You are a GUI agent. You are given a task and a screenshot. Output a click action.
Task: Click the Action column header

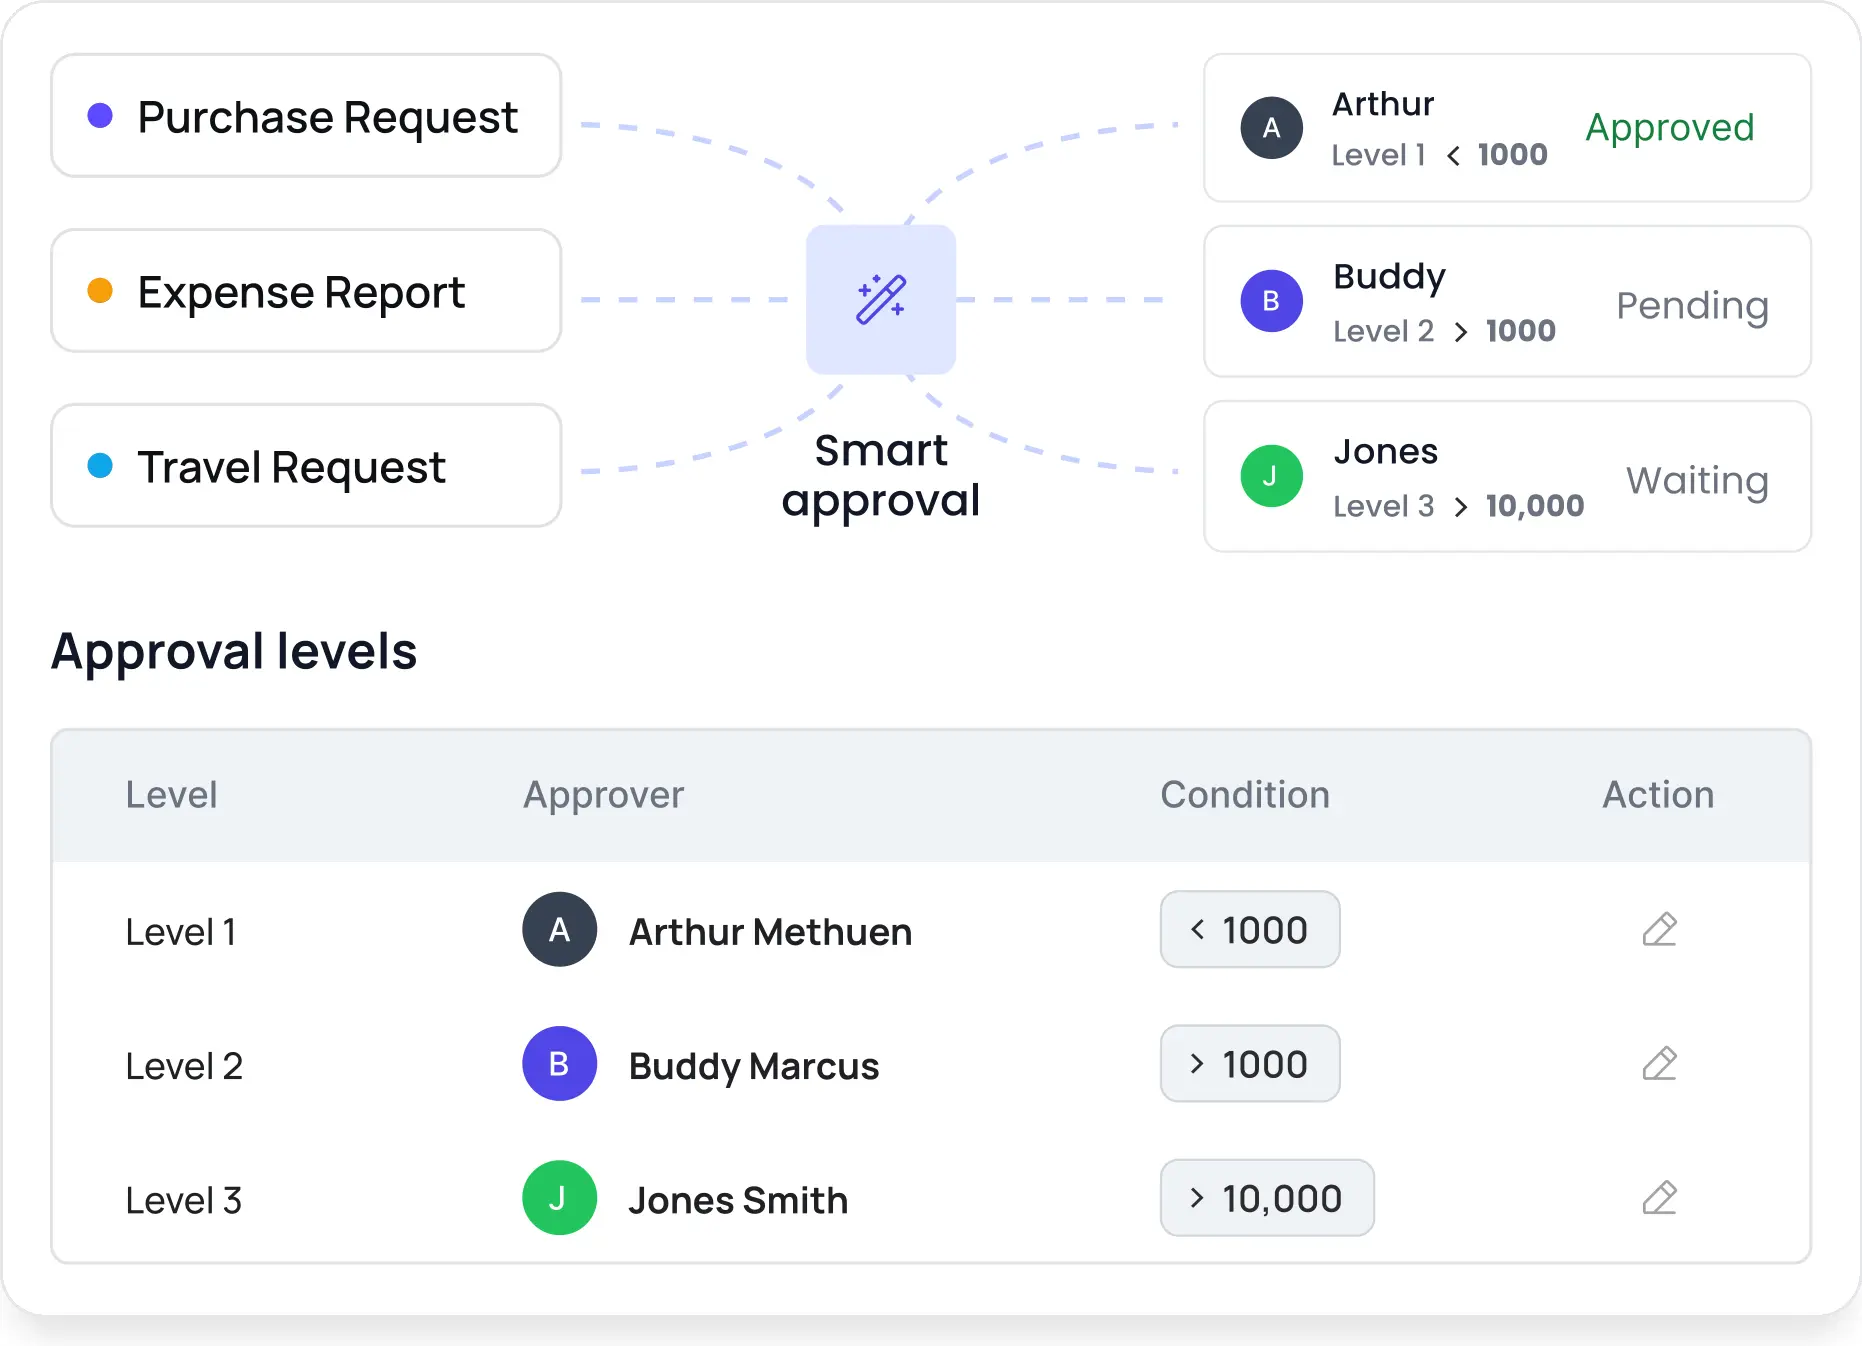click(x=1658, y=795)
